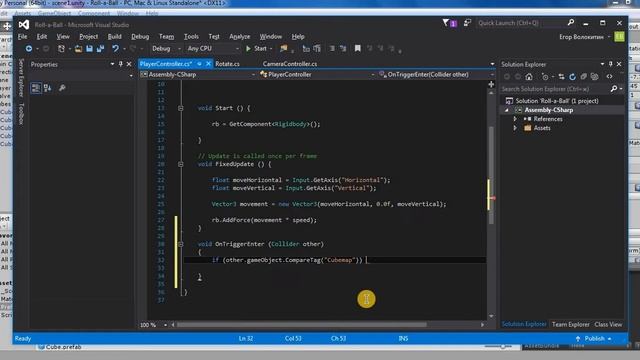Click the Collapse All icon in Solution Explorer
The height and width of the screenshot is (360, 640).
tap(584, 77)
